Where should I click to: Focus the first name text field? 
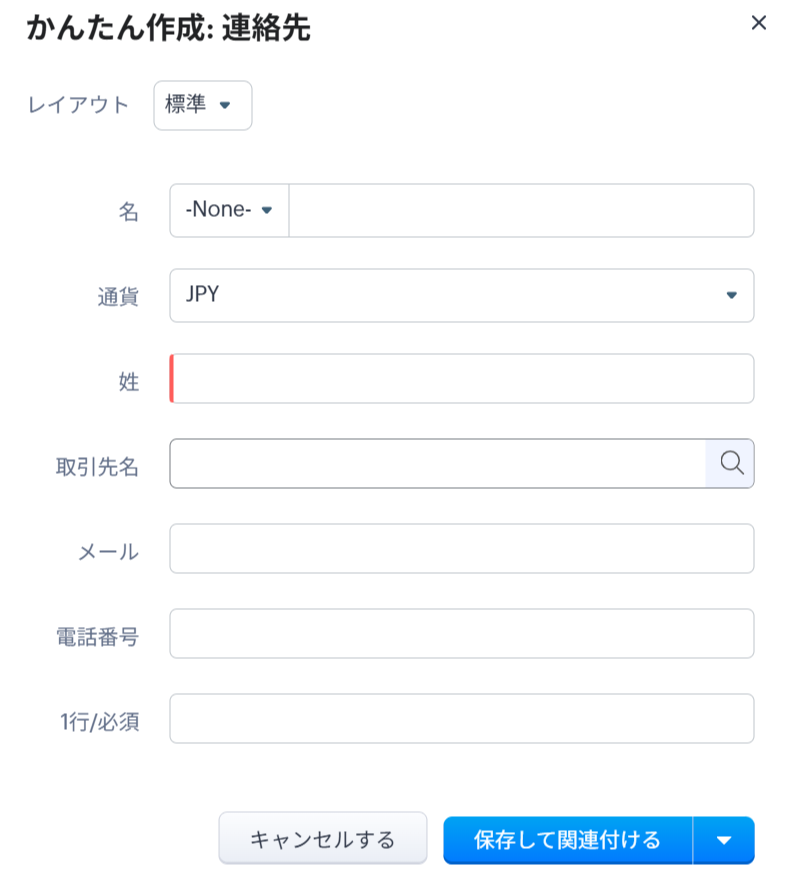(x=520, y=211)
